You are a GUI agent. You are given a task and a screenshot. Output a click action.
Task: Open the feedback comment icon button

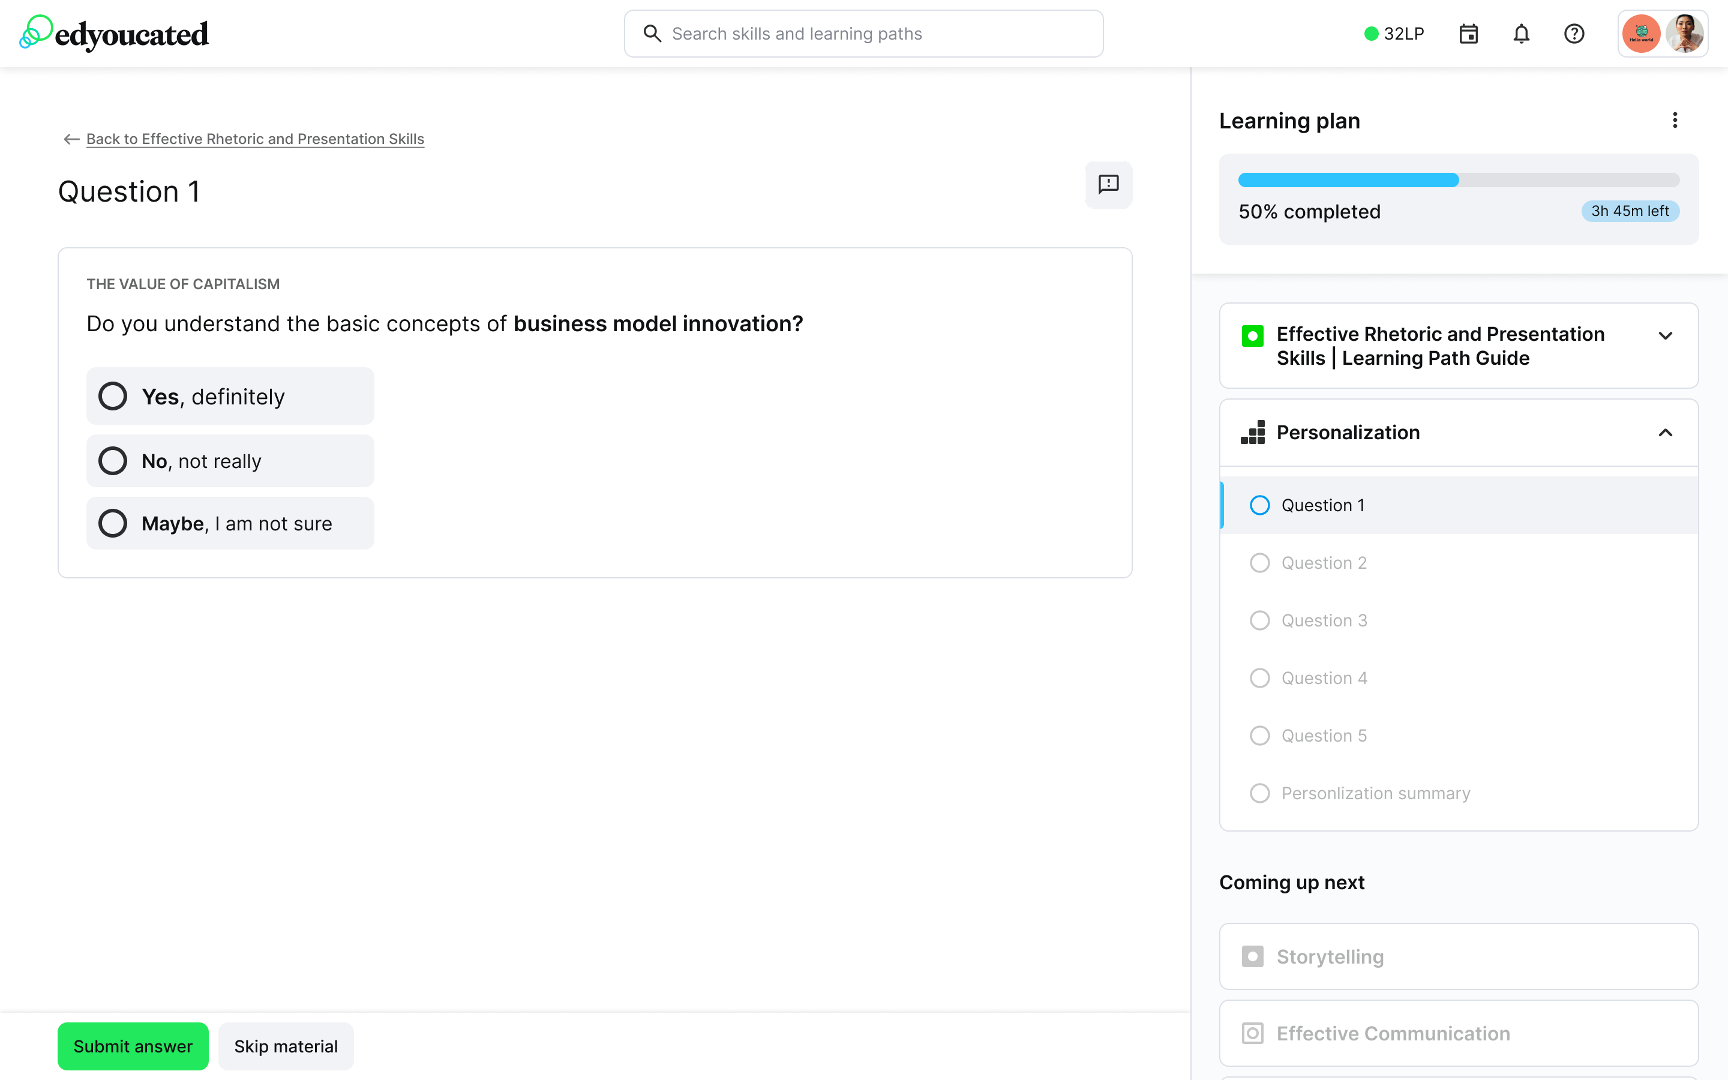1108,185
